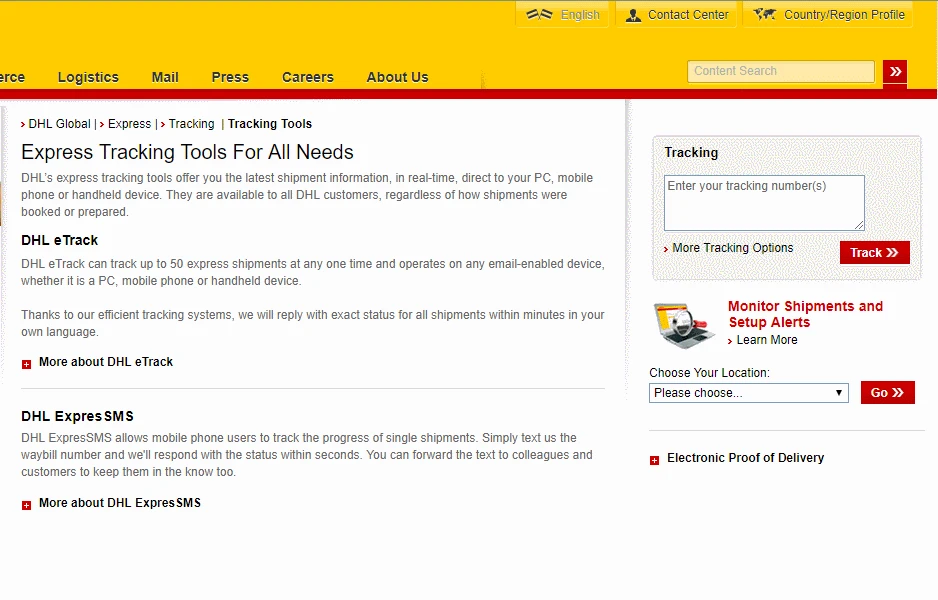
Task: Click More about DHL ExpresSMS text
Action: coord(120,503)
